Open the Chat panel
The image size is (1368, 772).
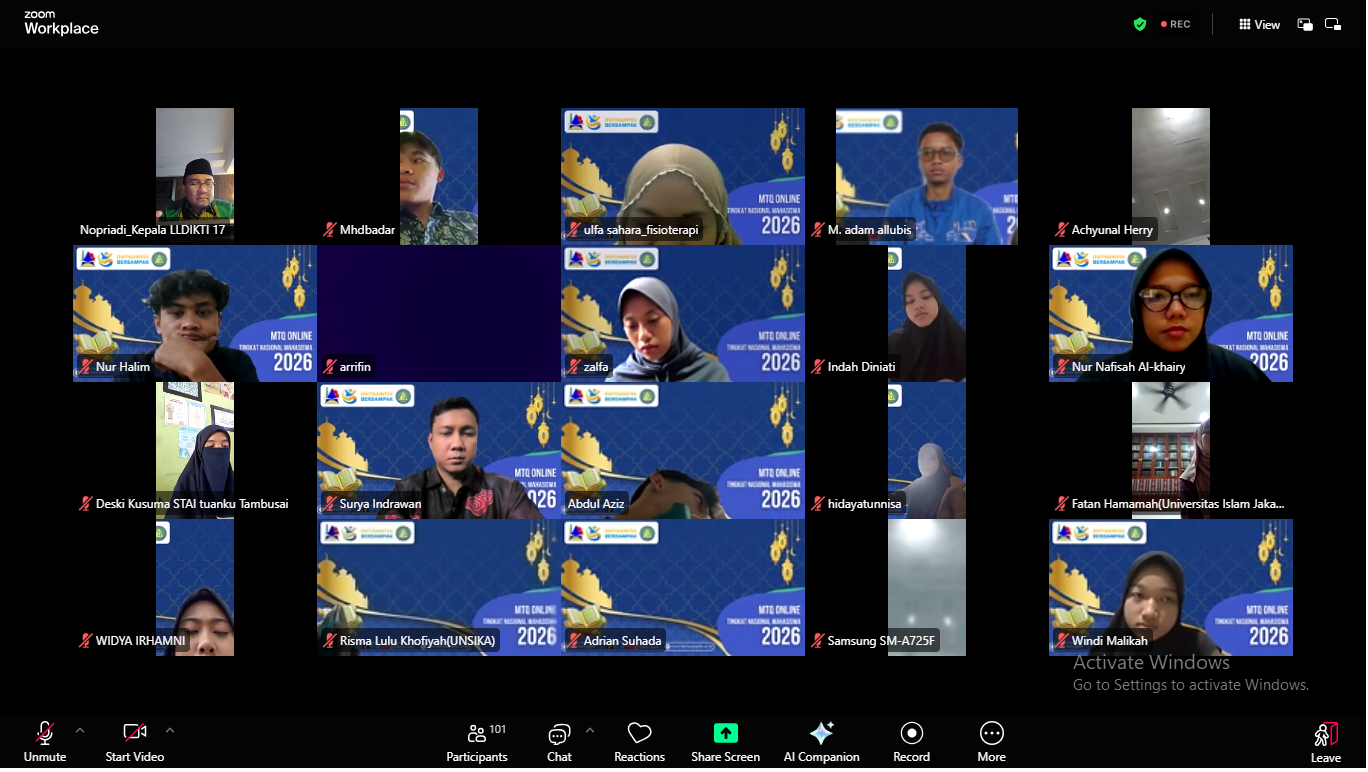[559, 742]
